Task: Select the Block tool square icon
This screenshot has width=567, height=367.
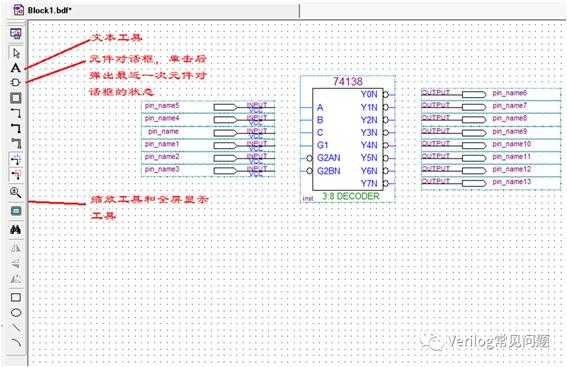Action: click(x=16, y=98)
